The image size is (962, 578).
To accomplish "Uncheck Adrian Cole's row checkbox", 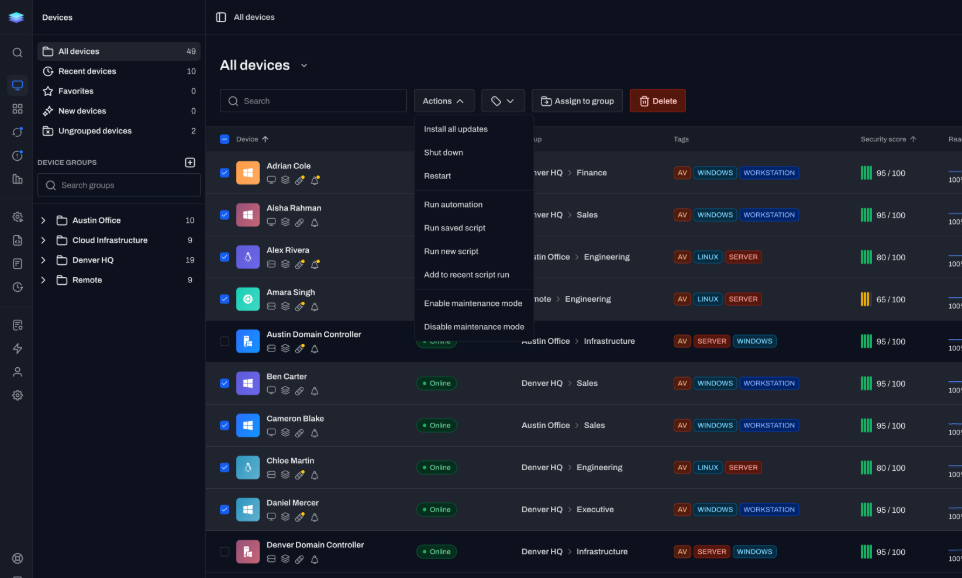I will 225,173.
